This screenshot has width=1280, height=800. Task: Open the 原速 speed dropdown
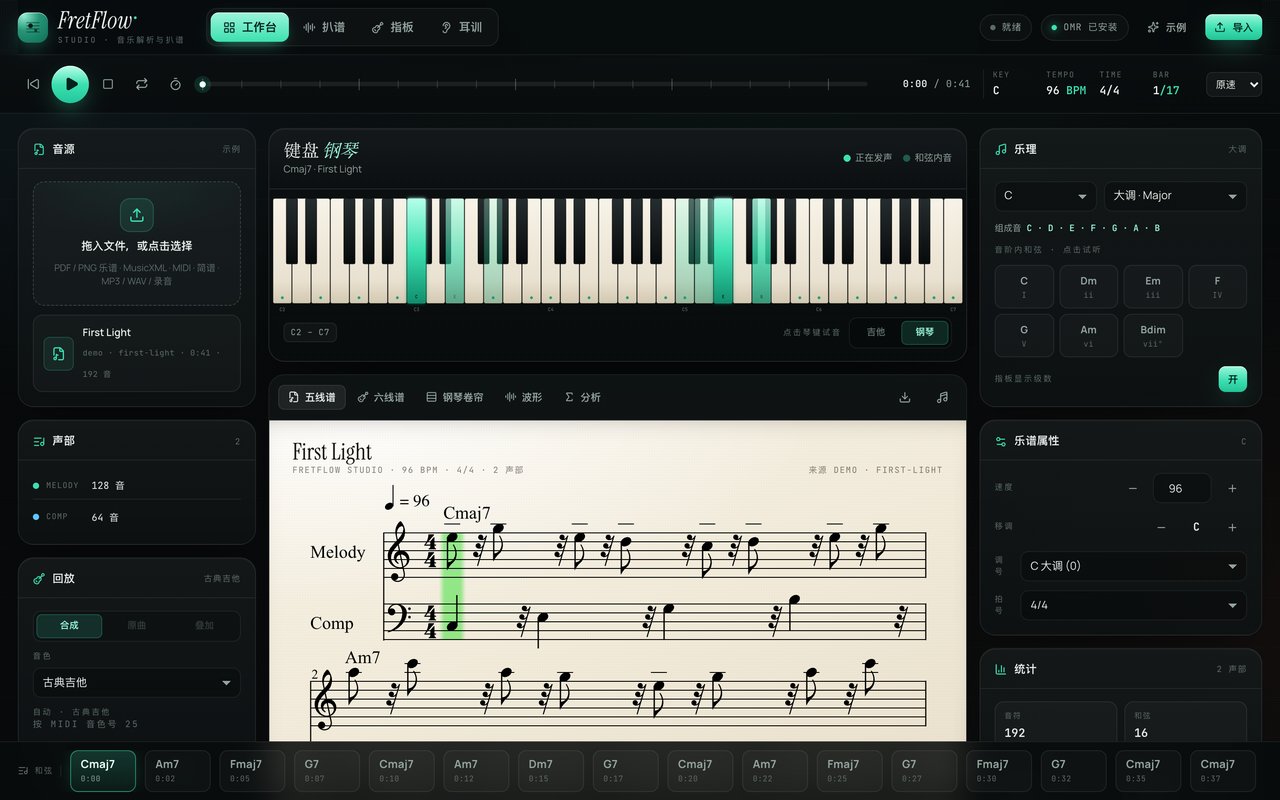pyautogui.click(x=1233, y=85)
